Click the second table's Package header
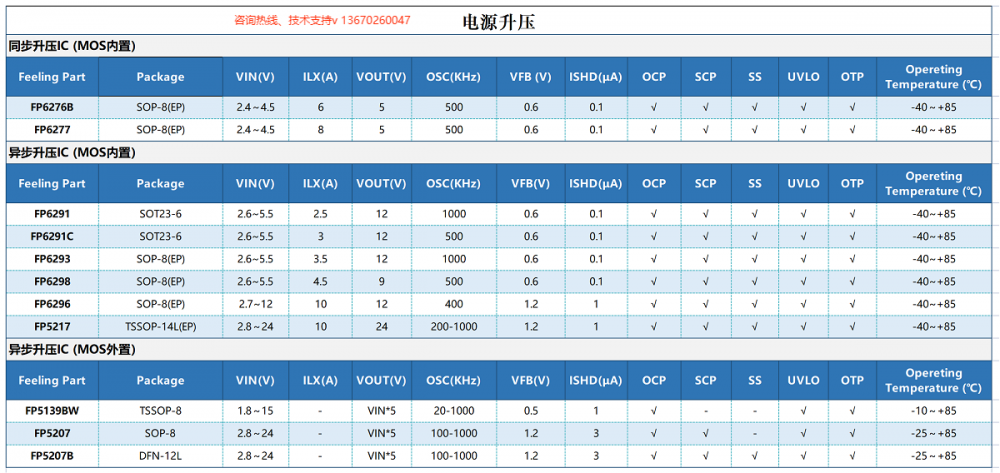The height and width of the screenshot is (473, 1000). pos(160,184)
